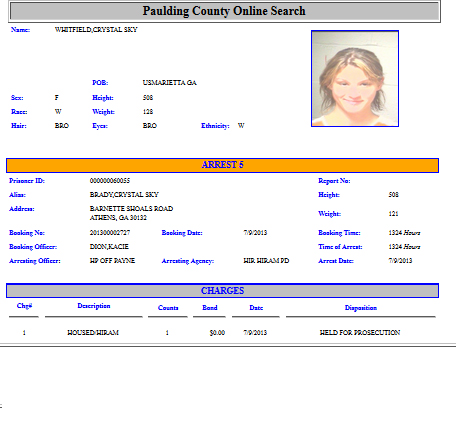The width and height of the screenshot is (456, 424).
Task: Click the Counts column header
Action: click(168, 308)
